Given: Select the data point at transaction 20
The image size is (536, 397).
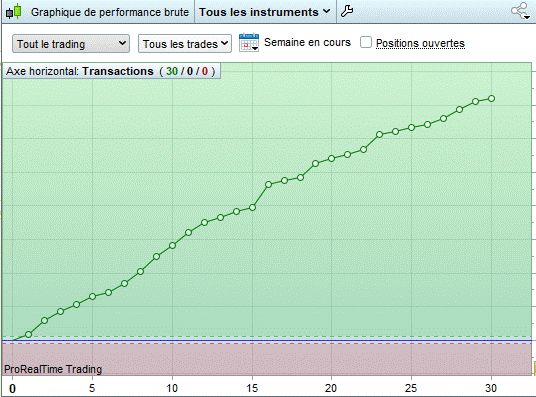Looking at the screenshot, I should [x=331, y=159].
